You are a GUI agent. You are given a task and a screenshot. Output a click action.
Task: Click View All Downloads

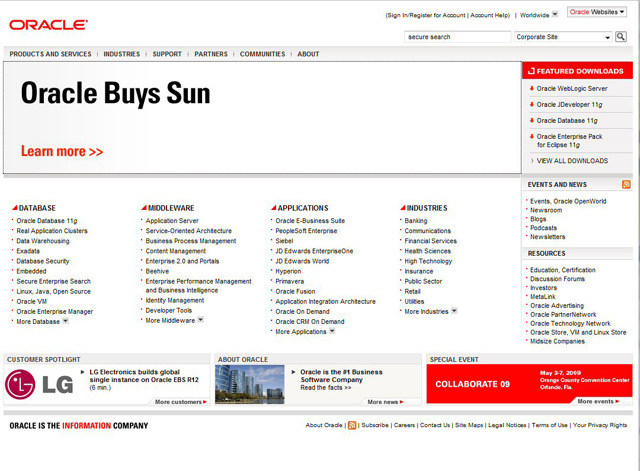(x=572, y=161)
